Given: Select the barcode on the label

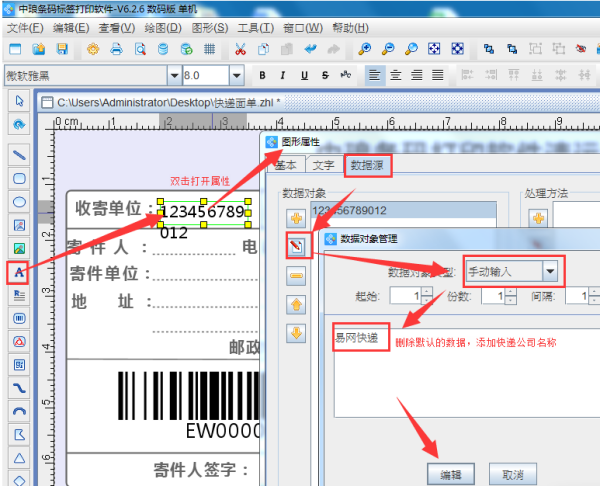Looking at the screenshot, I should pos(189,396).
